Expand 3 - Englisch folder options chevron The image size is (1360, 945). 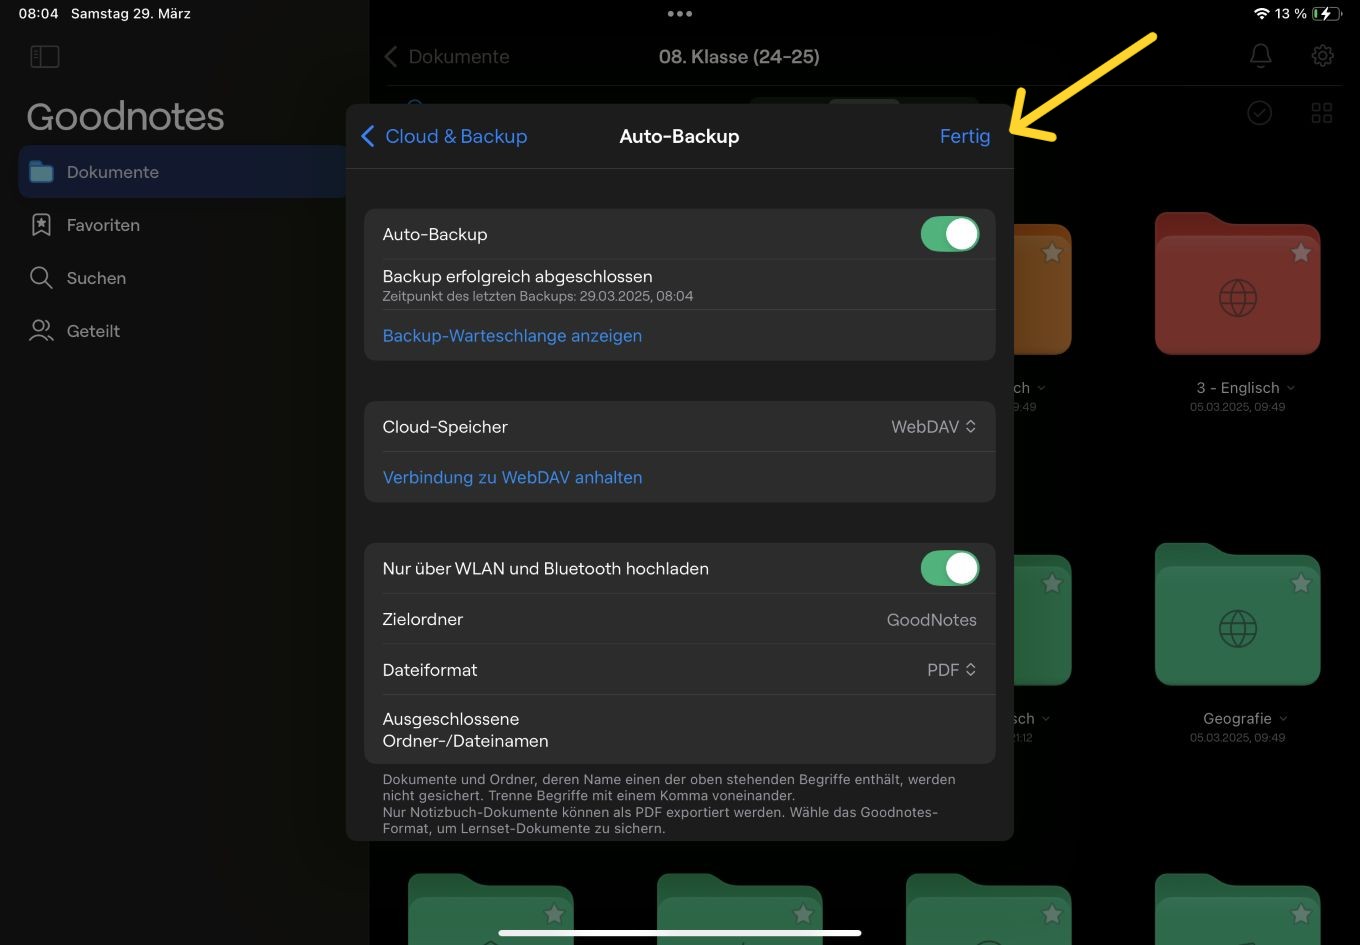tap(1291, 388)
